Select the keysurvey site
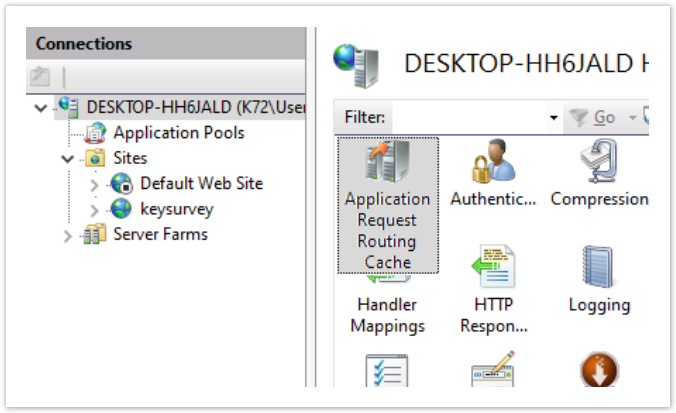Screen dimensions: 676x413 click(x=176, y=209)
